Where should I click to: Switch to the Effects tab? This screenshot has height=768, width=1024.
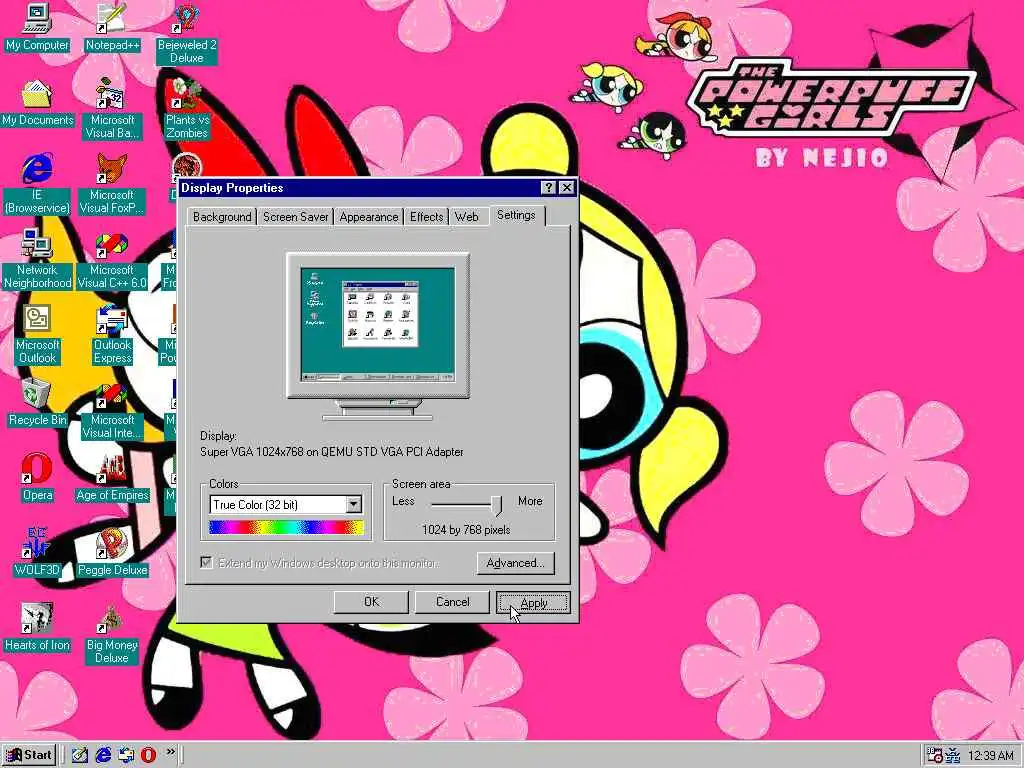point(426,217)
